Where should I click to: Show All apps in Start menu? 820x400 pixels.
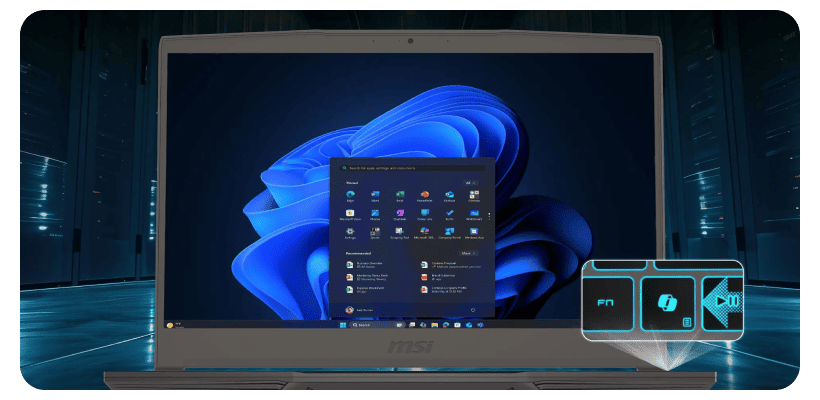tap(471, 183)
